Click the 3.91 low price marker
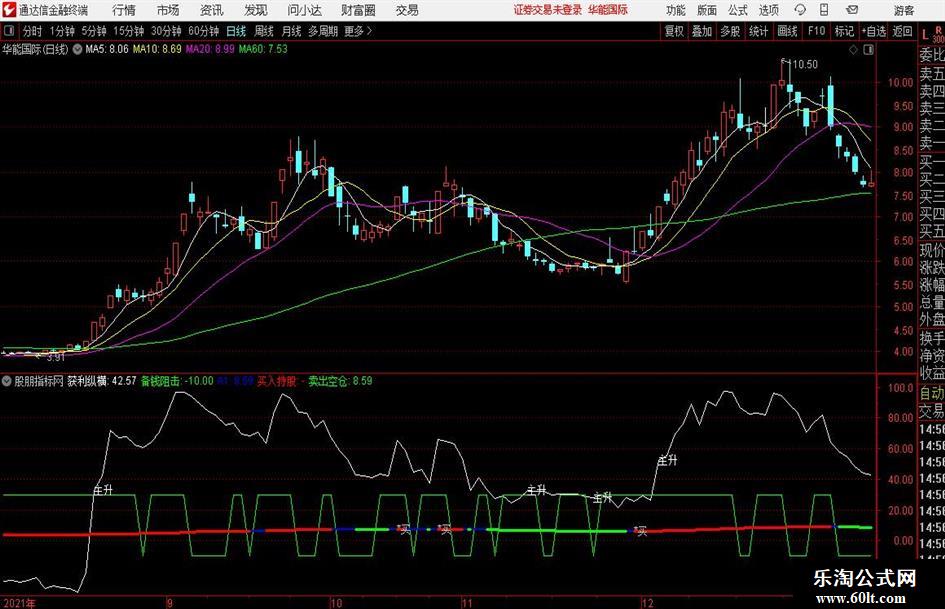 tap(55, 357)
